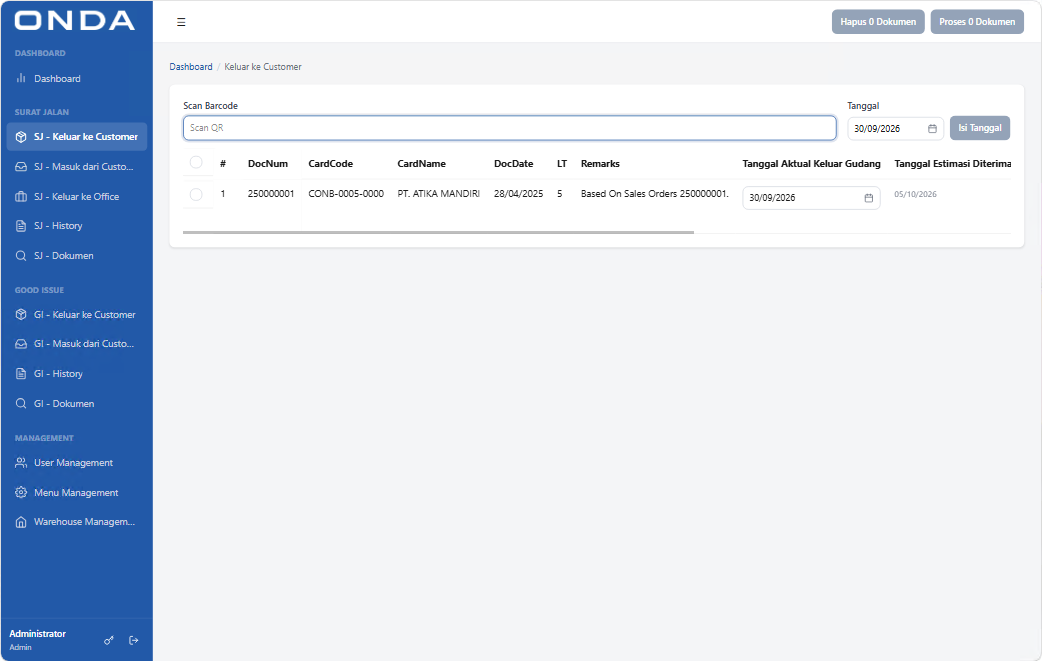Click the Tanggal Estimasi Diterima column header

pos(952,163)
